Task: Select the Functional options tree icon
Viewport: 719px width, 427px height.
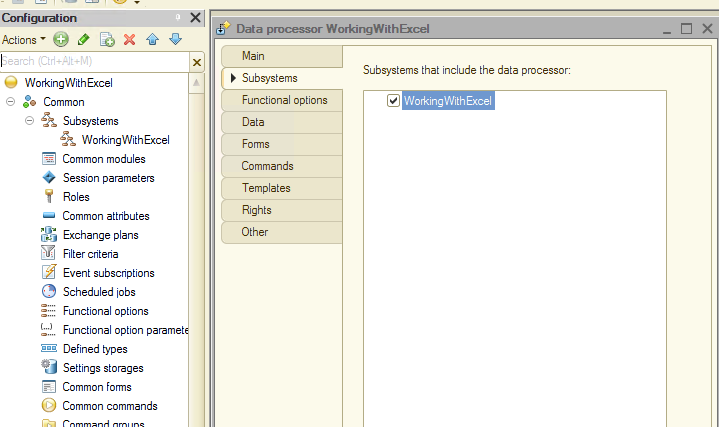Action: 48,311
